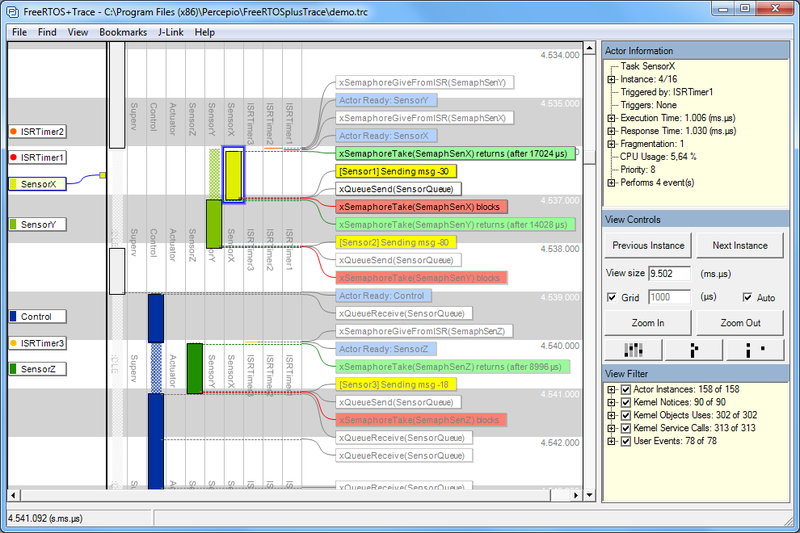The image size is (800, 533).
Task: Go to Next Instance
Action: coord(741,245)
